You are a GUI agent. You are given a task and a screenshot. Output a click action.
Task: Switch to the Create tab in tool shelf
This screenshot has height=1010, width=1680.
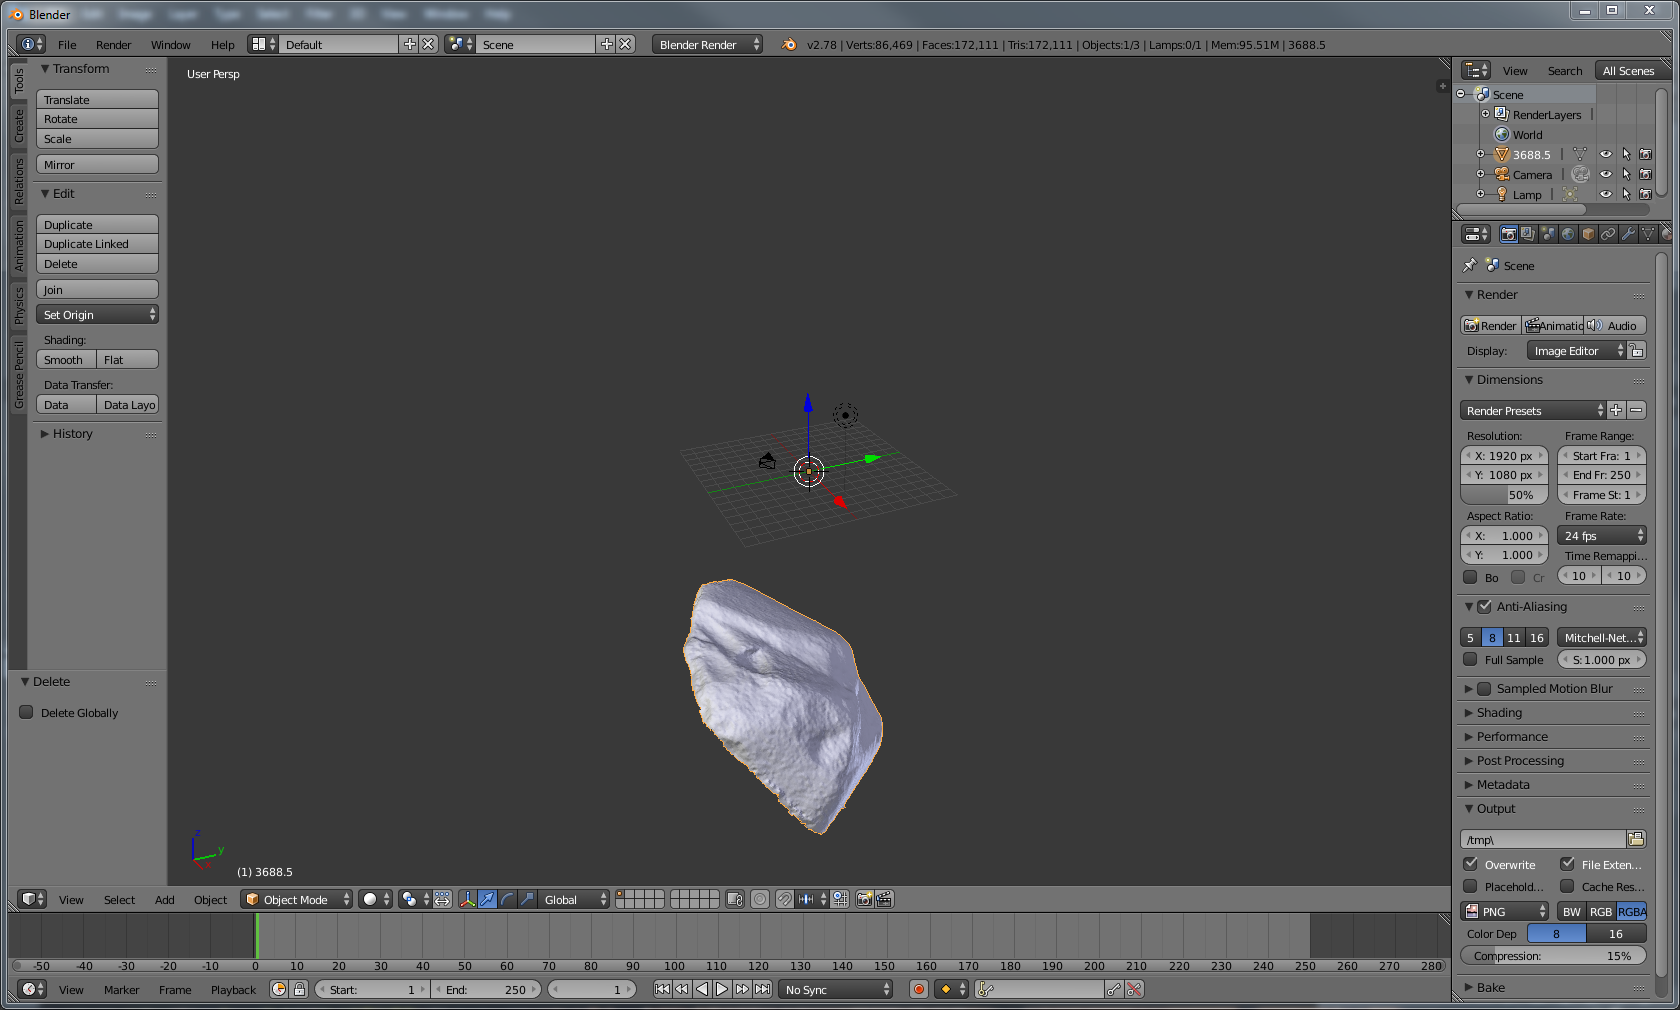tap(19, 126)
